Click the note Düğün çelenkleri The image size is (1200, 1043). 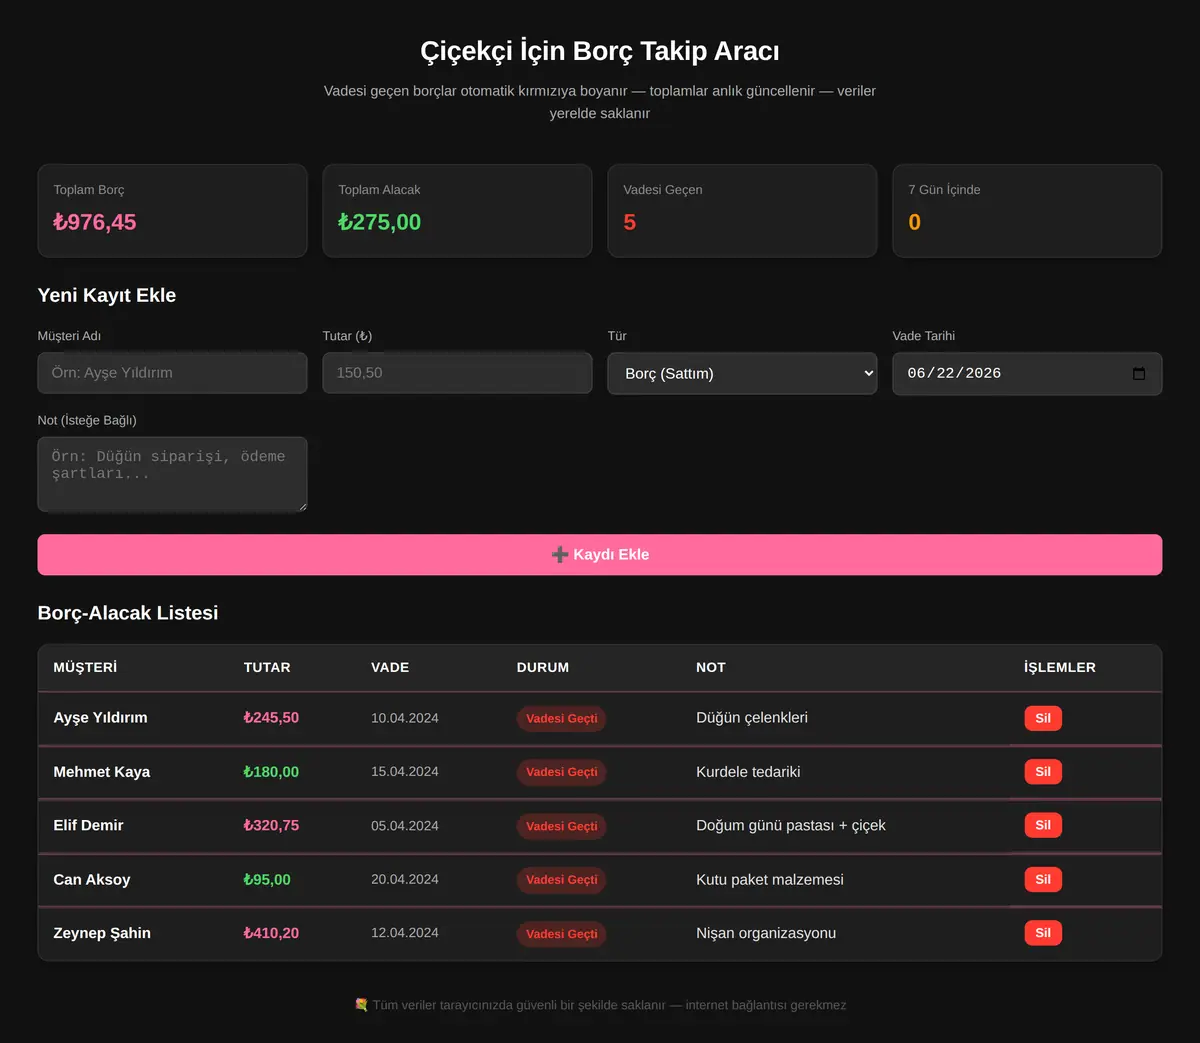[x=752, y=718]
